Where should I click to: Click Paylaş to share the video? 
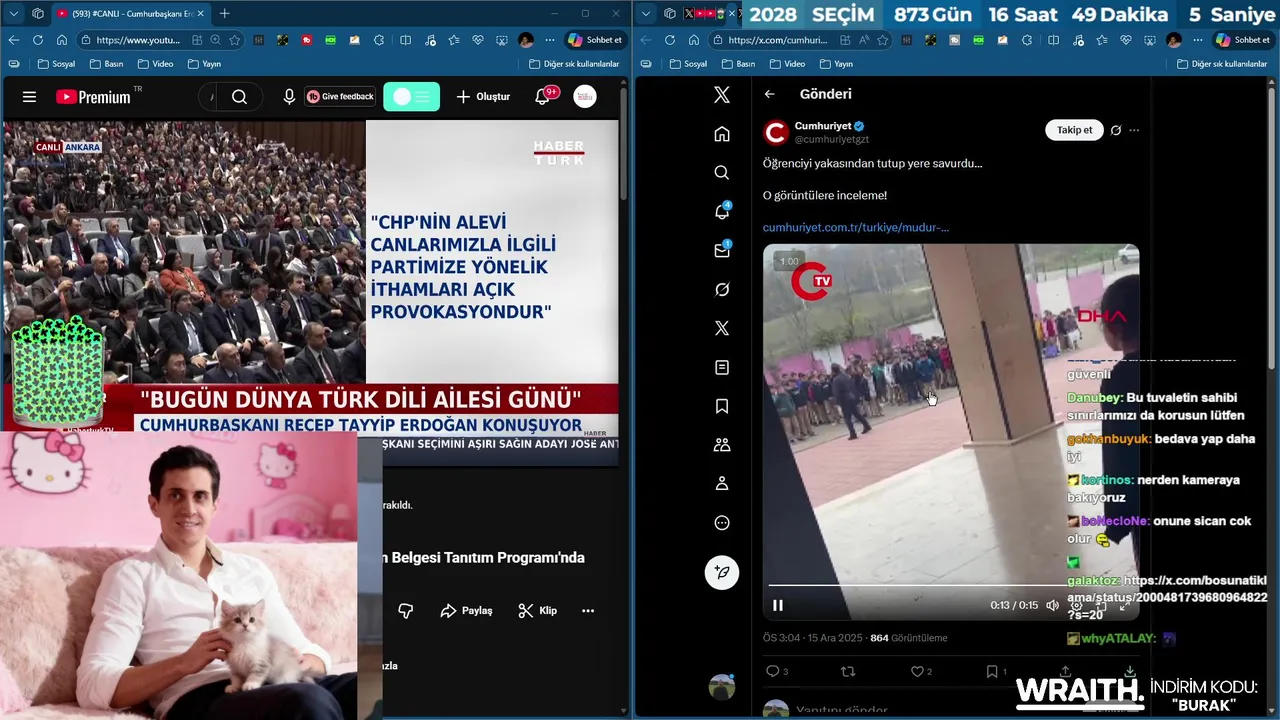(x=467, y=610)
